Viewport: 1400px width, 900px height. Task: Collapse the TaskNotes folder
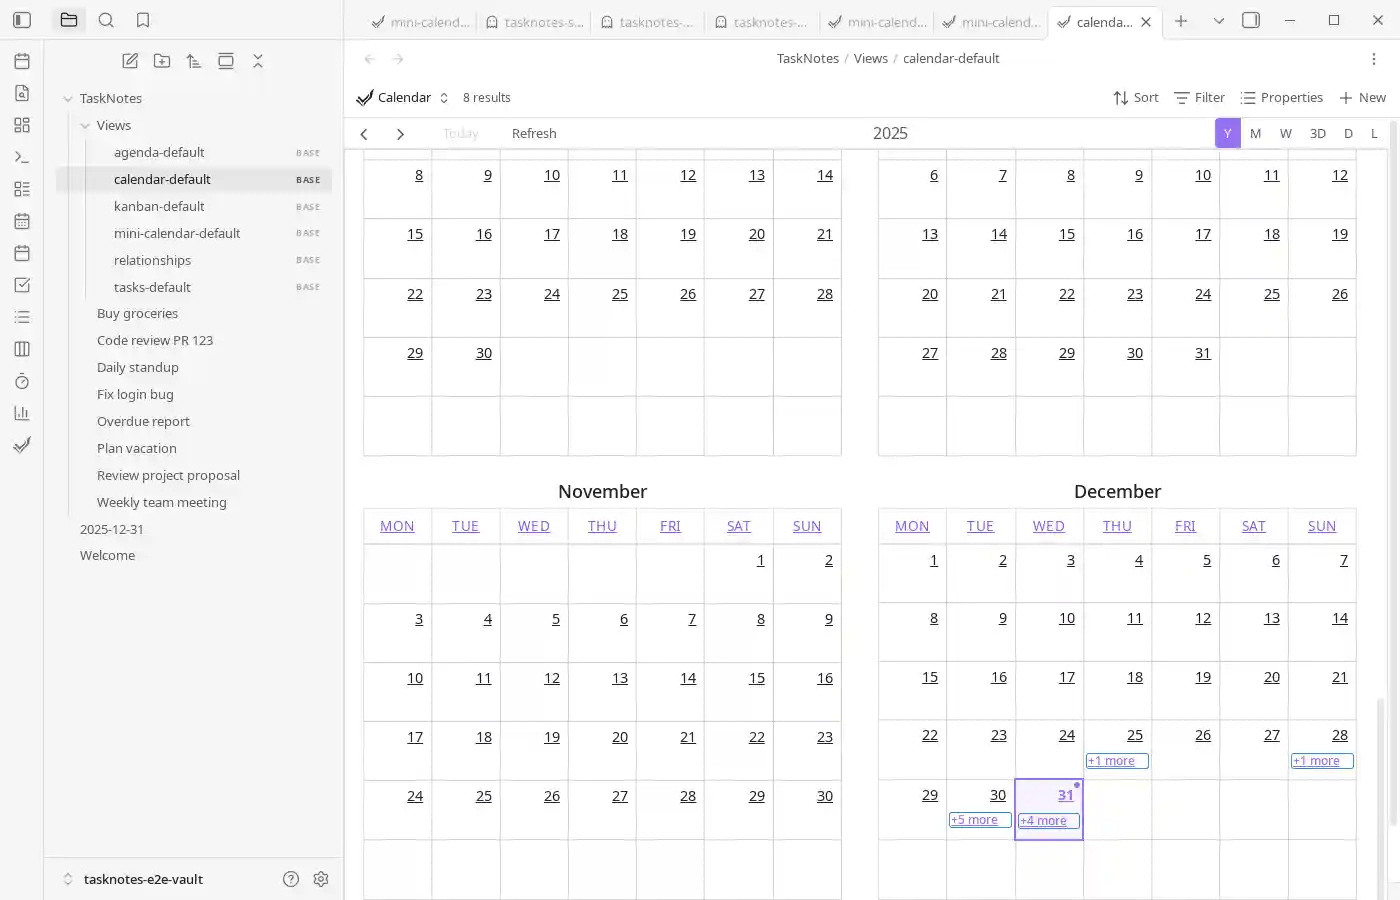click(x=68, y=99)
